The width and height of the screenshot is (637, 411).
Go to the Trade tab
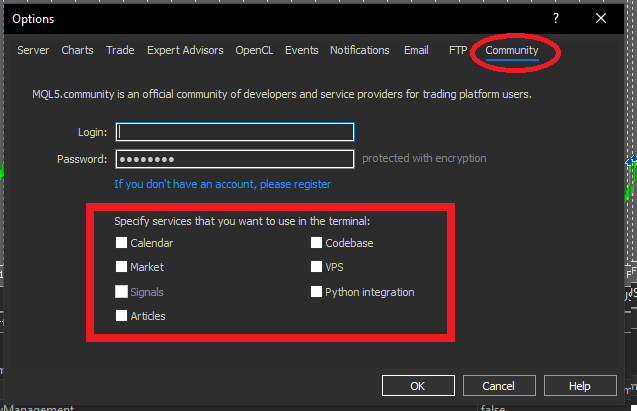click(x=120, y=50)
